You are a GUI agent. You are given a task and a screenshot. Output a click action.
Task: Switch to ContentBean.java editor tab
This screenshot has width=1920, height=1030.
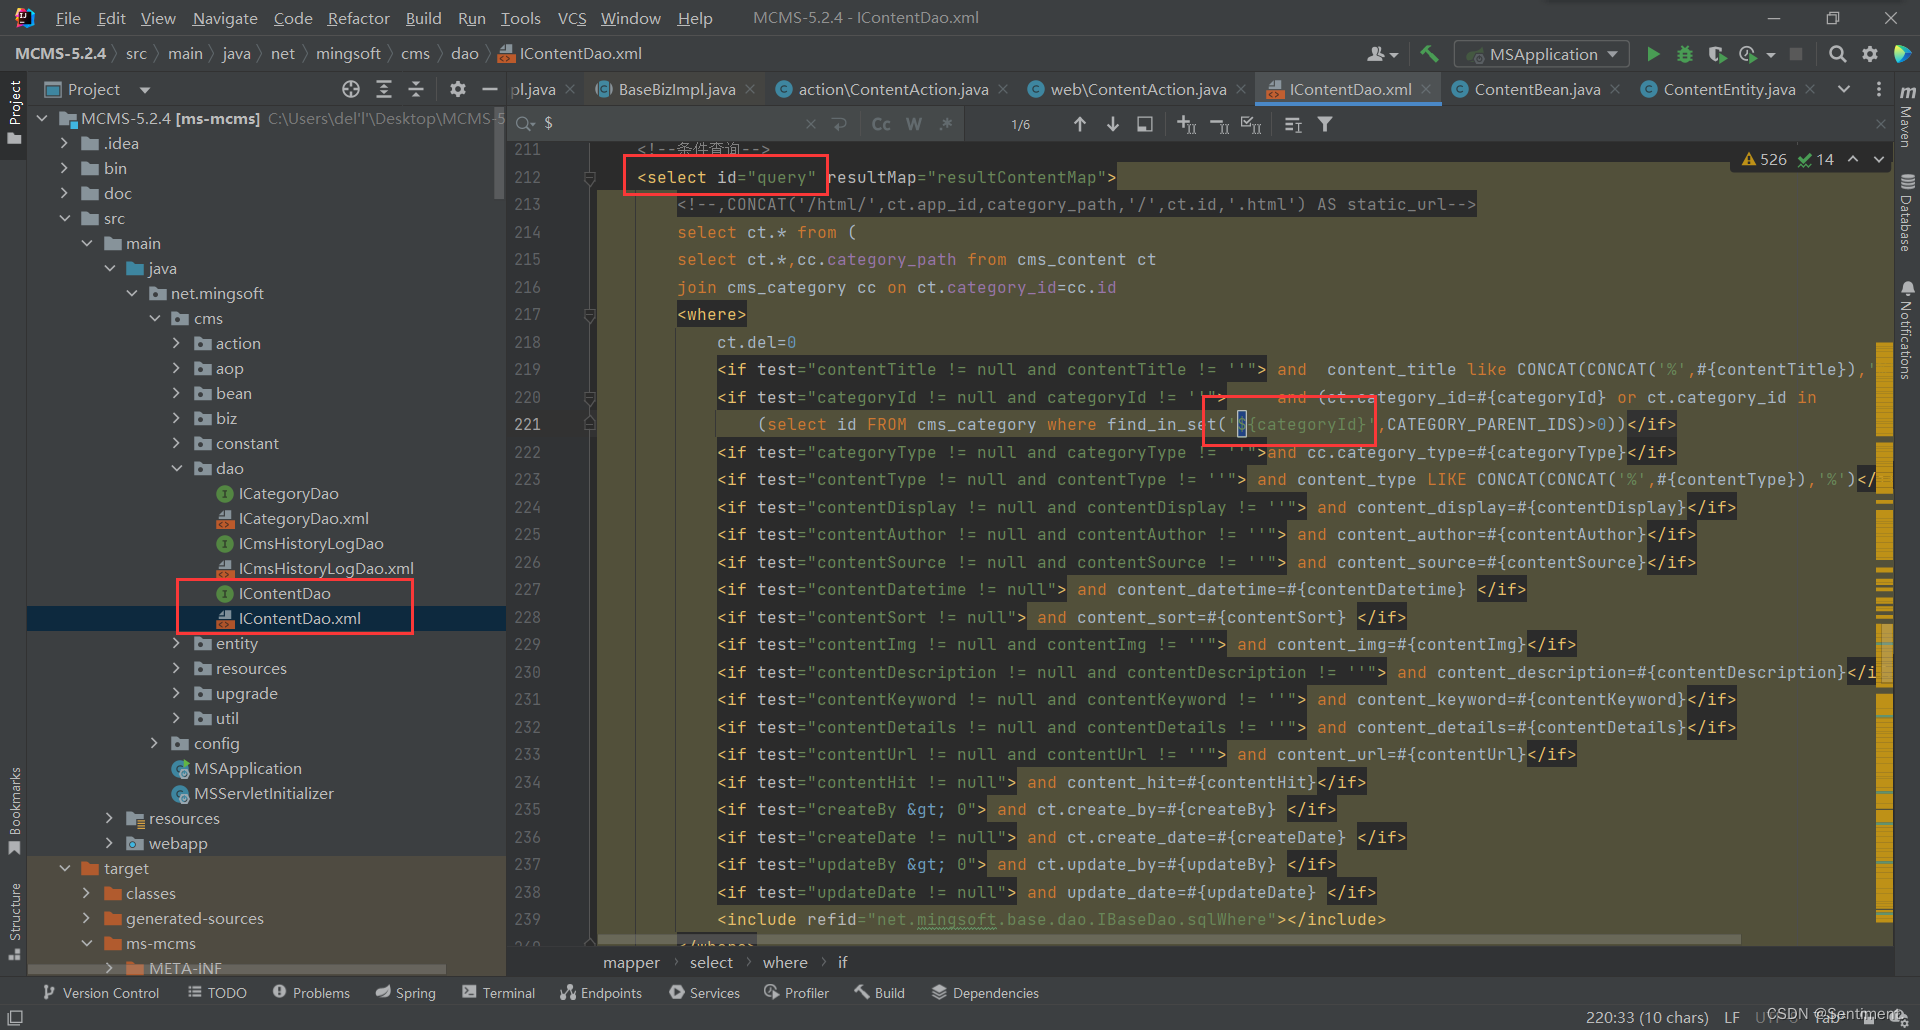click(x=1536, y=90)
